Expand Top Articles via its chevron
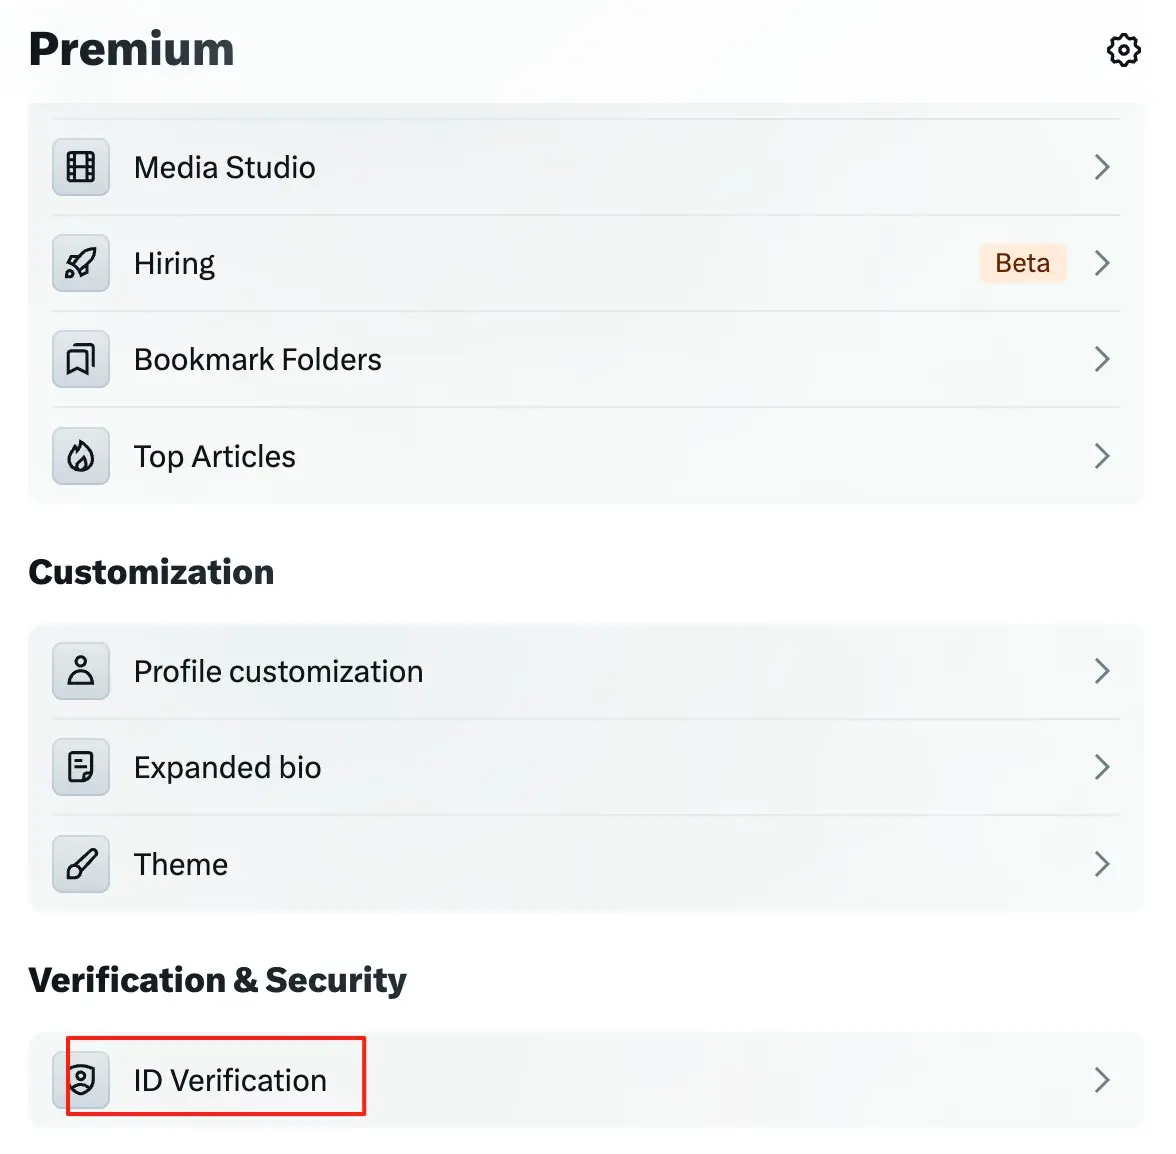1176x1154 pixels. point(1102,456)
